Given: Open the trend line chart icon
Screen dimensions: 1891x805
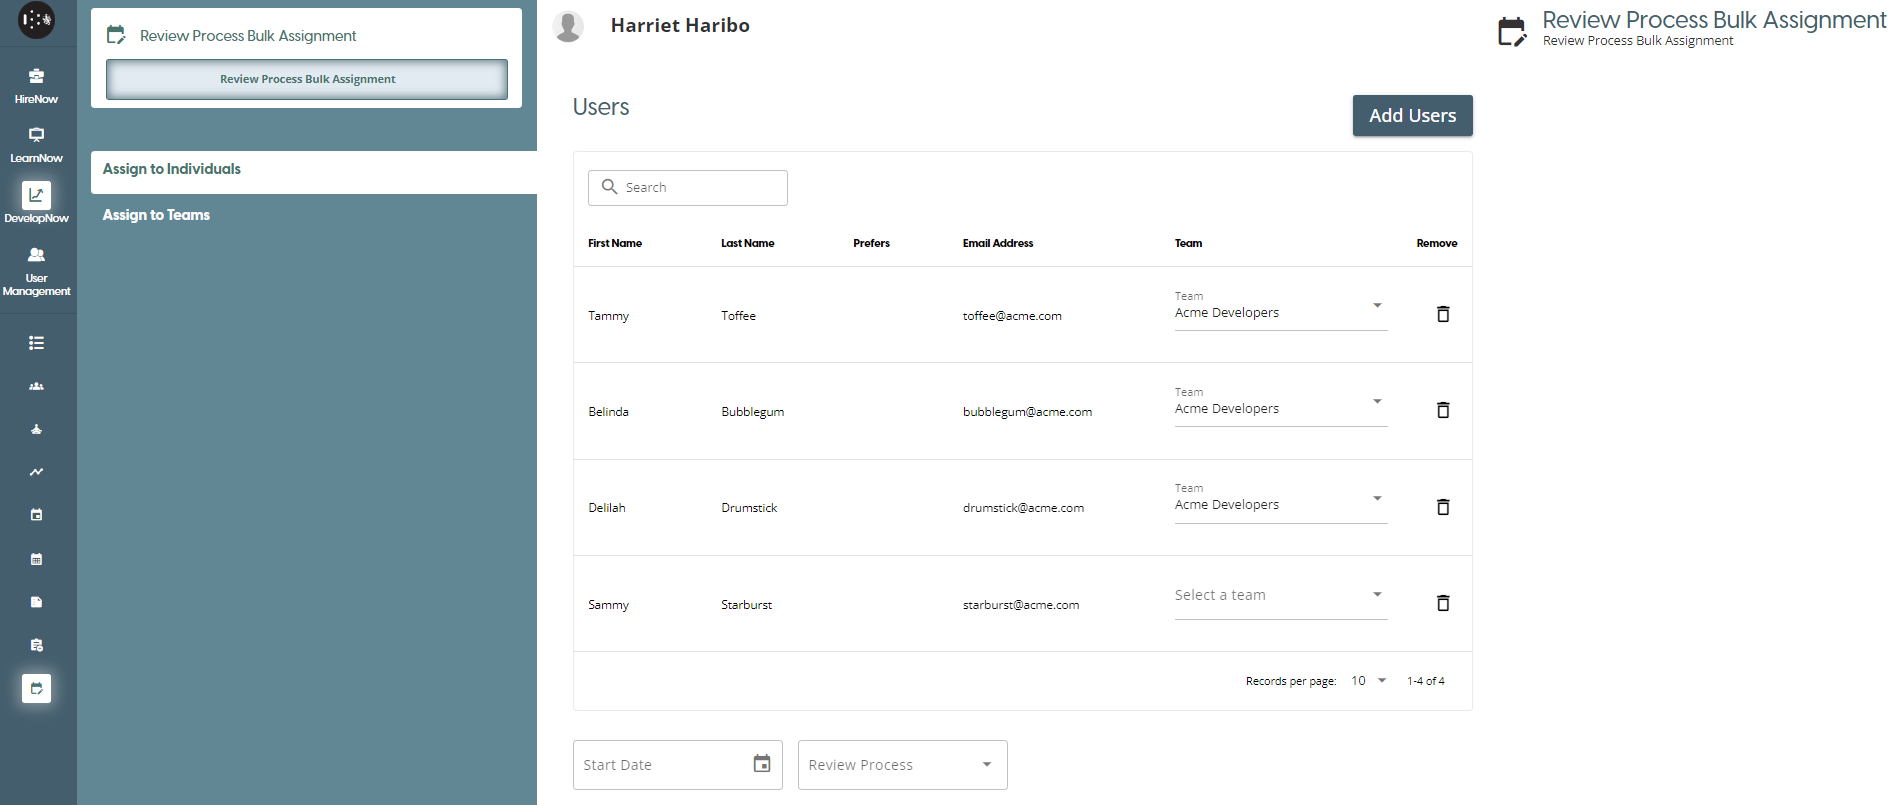Looking at the screenshot, I should (x=36, y=472).
